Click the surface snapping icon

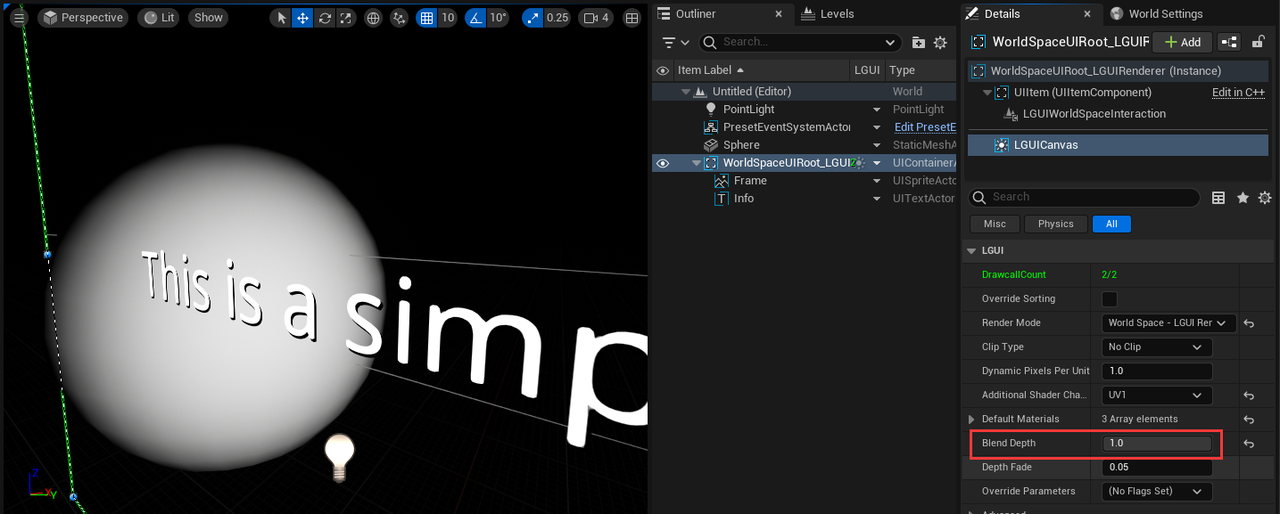399,18
